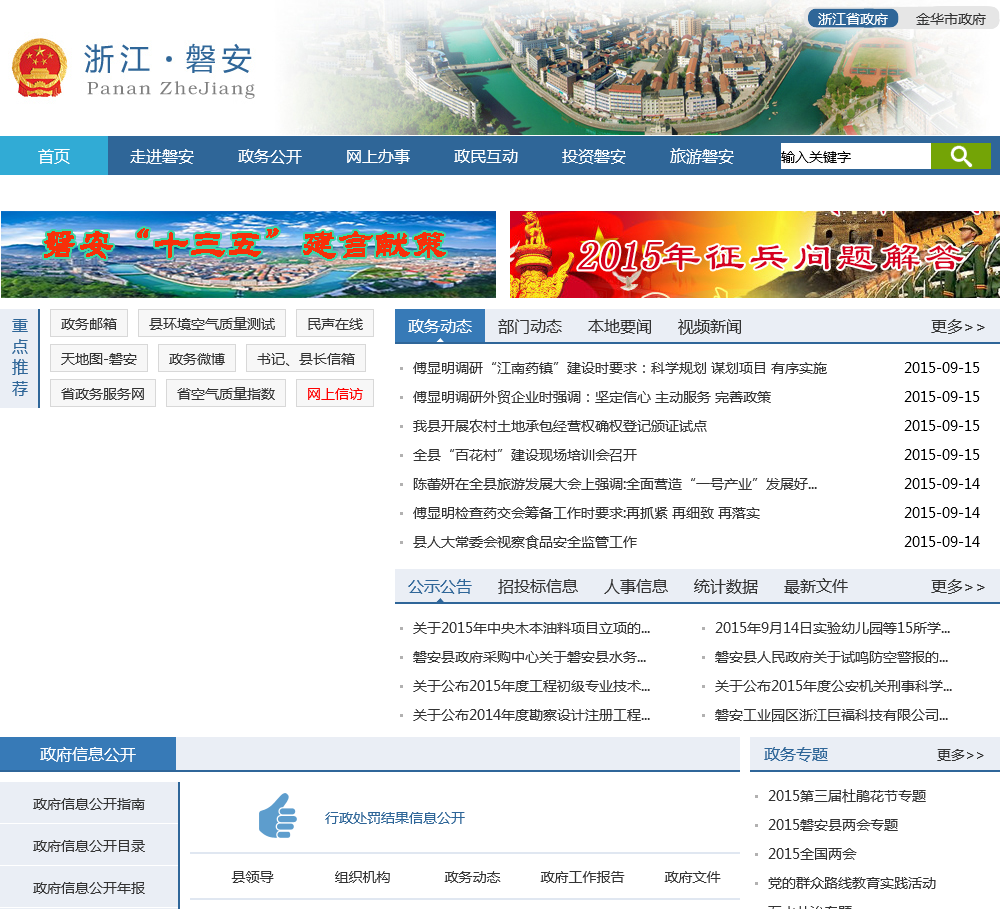The width and height of the screenshot is (1000, 909).
Task: Open notice 关于公布2014年度勘察设计注册工程
Action: [x=531, y=715]
